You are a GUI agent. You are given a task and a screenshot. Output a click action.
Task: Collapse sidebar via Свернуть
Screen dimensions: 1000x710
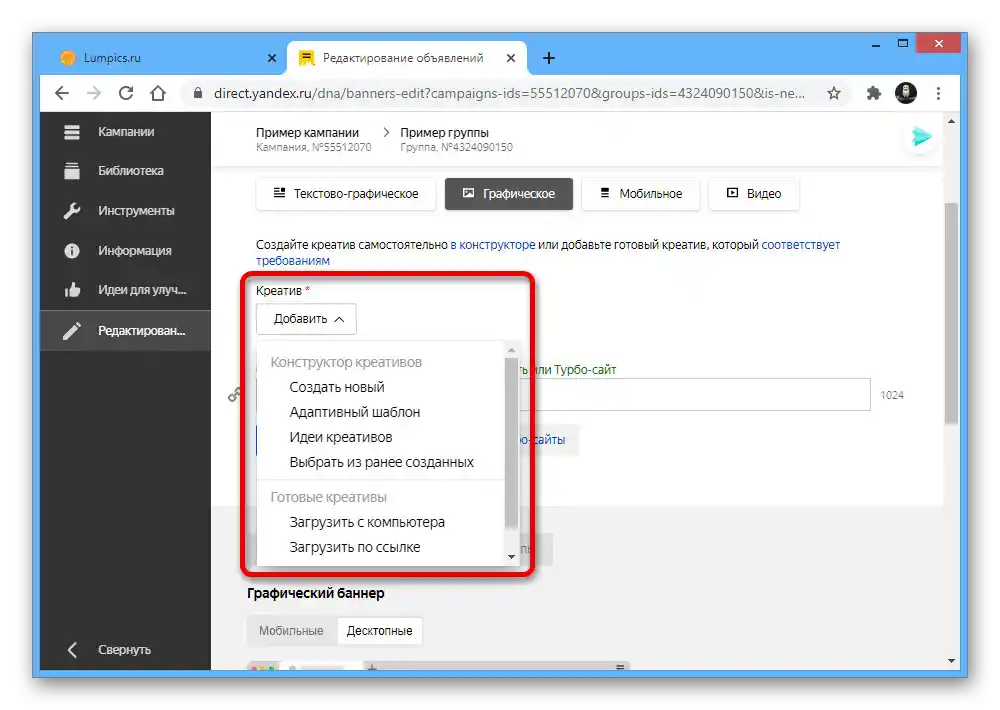pos(125,649)
